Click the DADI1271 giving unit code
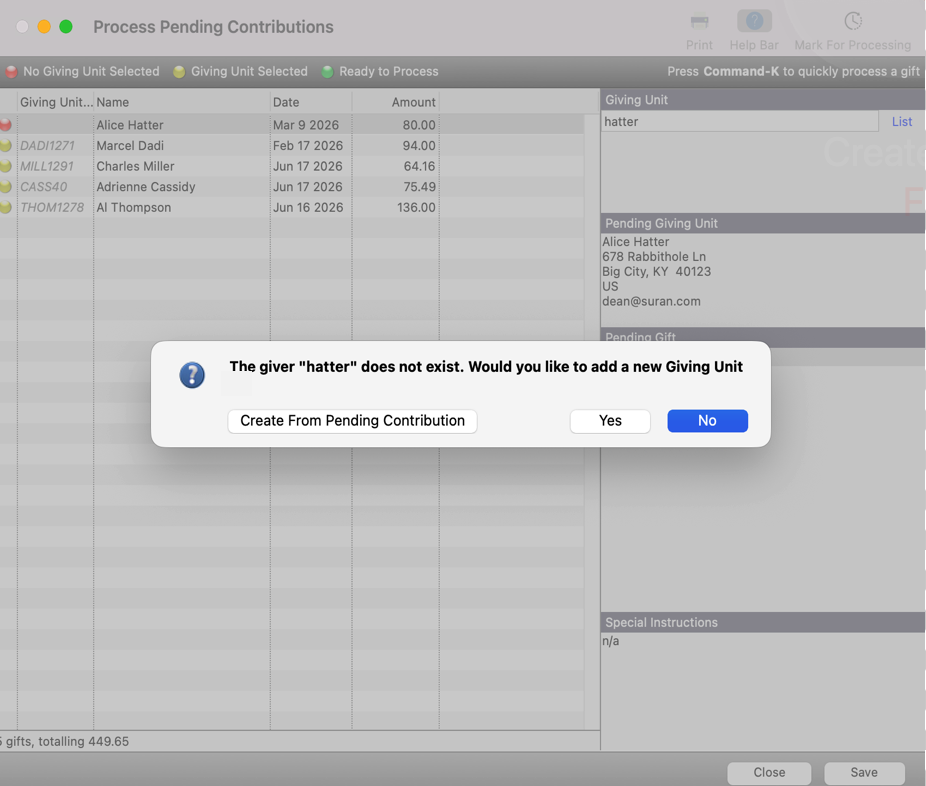926x786 pixels. click(47, 145)
